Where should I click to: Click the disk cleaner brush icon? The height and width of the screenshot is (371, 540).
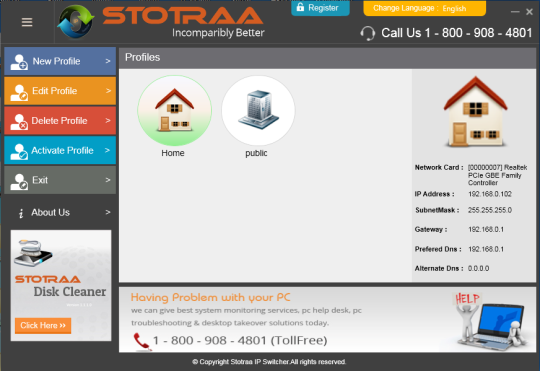coord(33,253)
